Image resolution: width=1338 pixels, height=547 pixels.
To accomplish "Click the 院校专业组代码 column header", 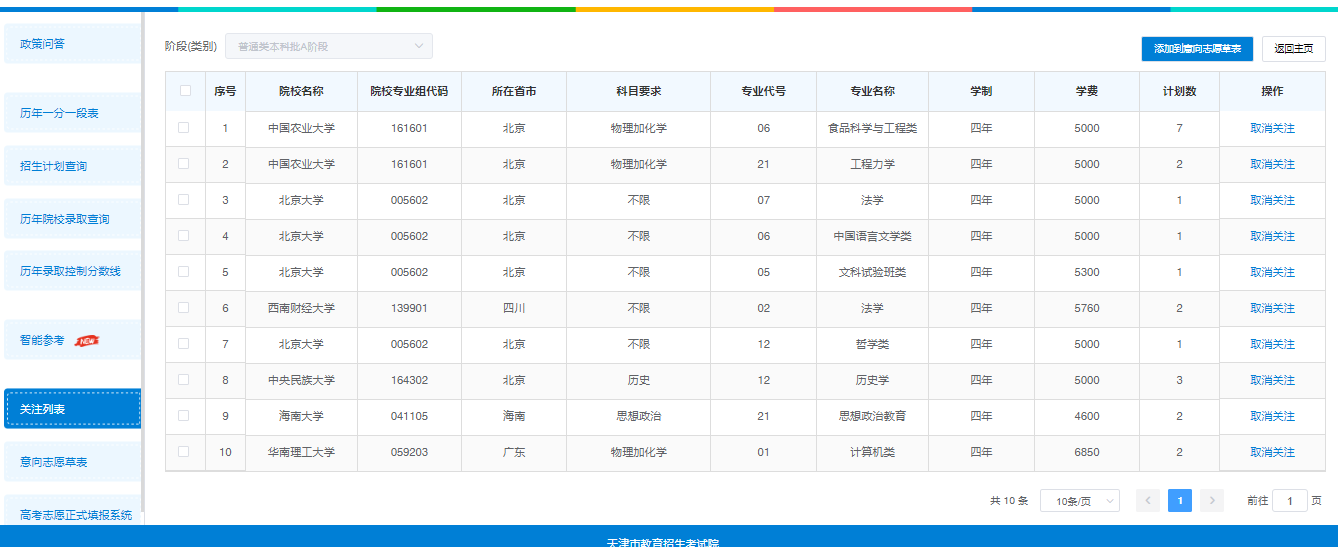I will click(409, 91).
